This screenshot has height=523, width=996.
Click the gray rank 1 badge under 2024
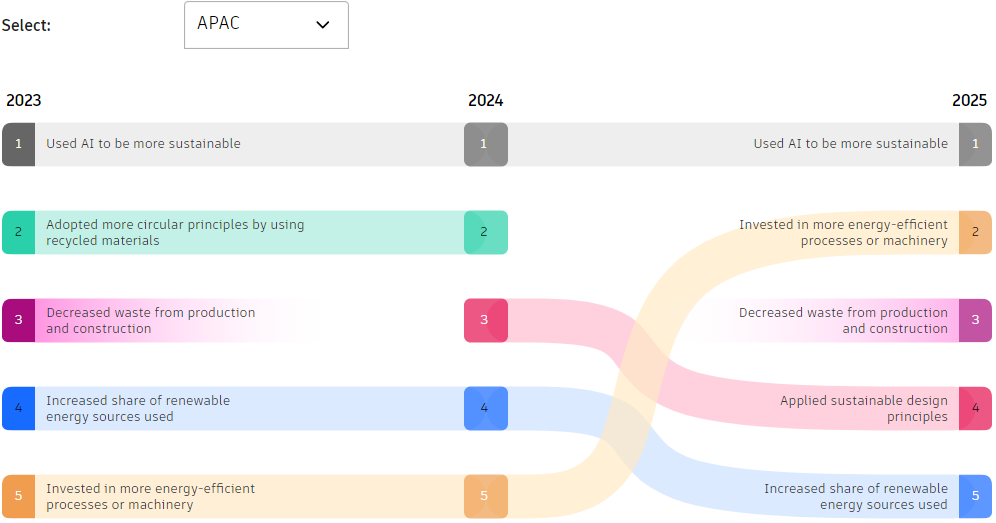tap(485, 144)
